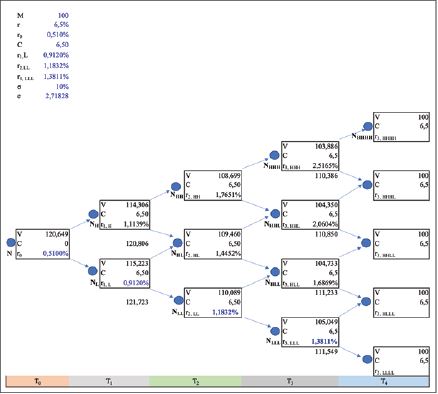Click the blue node circle labeled NLL
This screenshot has width=438, height=394.
[179, 300]
